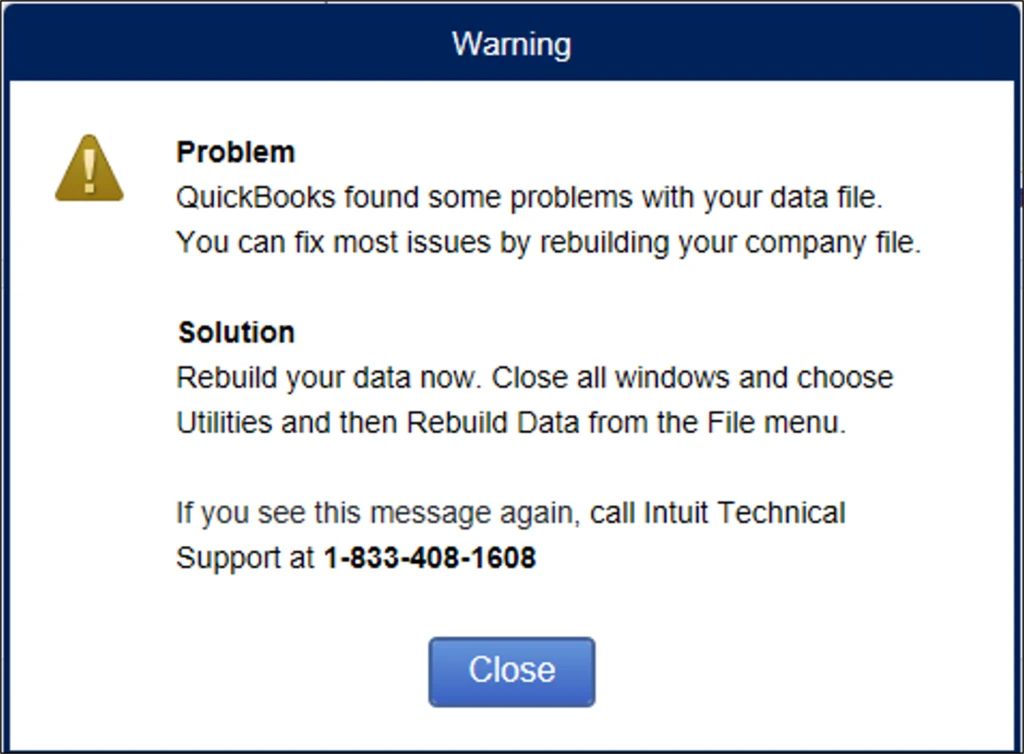Click the word QuickBooks in the message
1024x754 pixels.
pyautogui.click(x=256, y=197)
